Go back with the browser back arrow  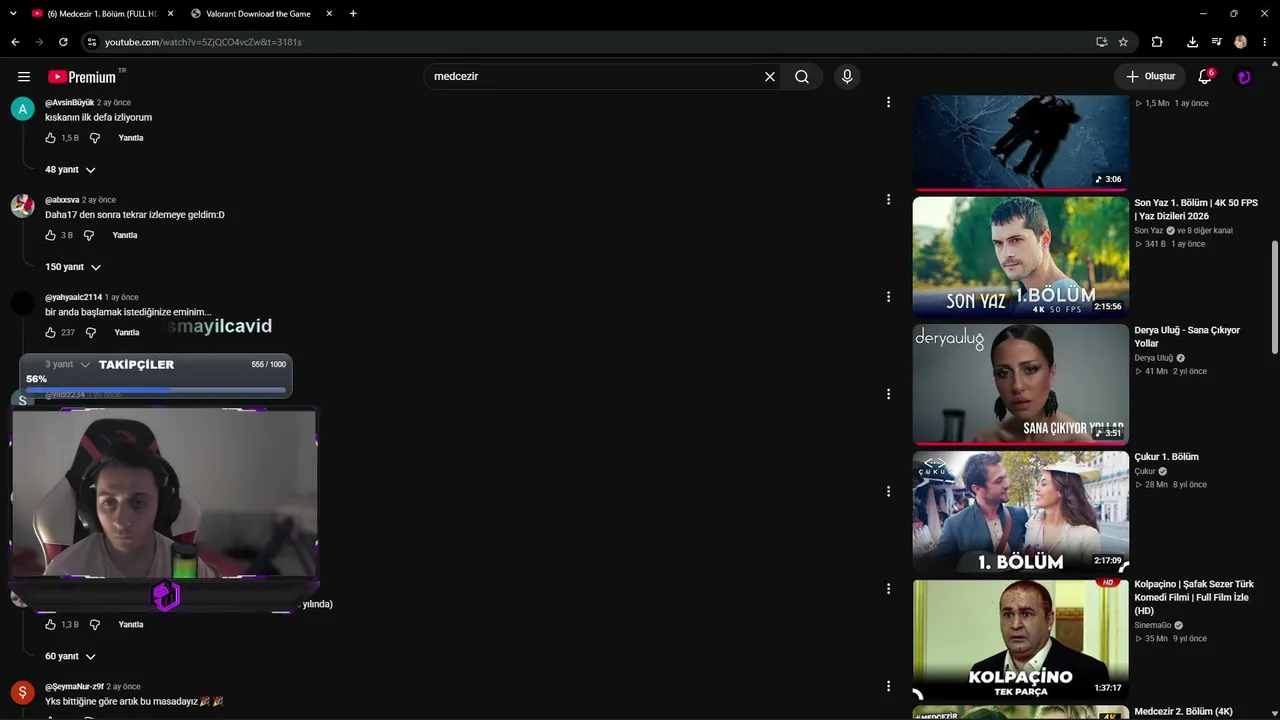pyautogui.click(x=15, y=42)
